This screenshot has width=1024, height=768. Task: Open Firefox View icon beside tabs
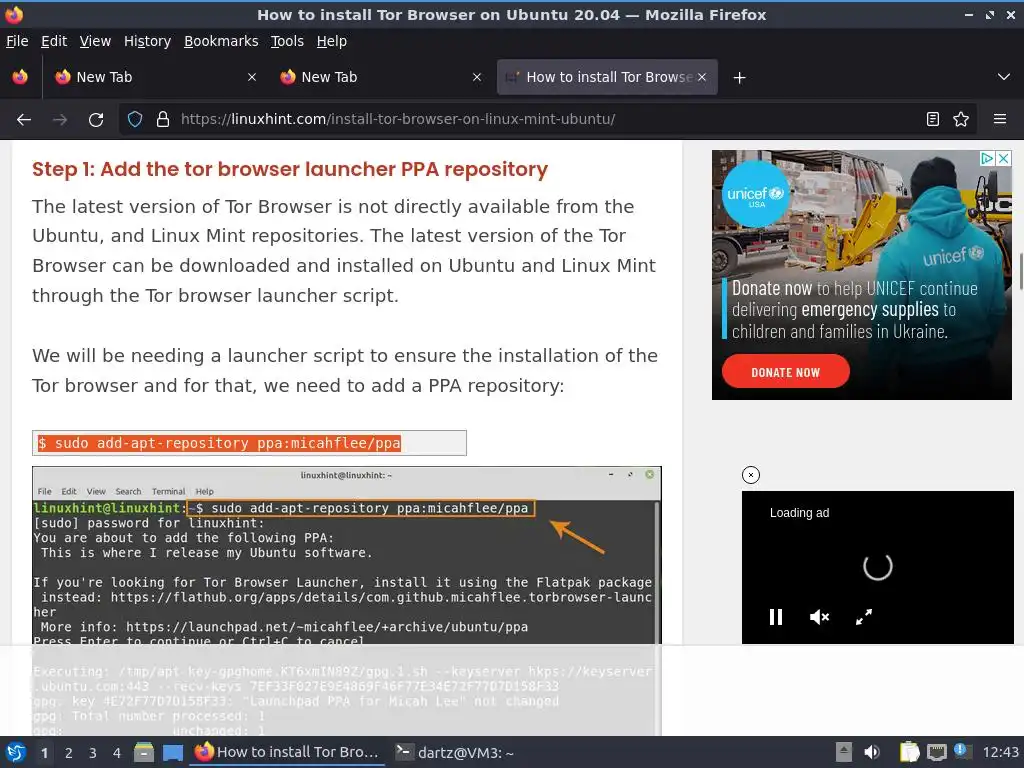(x=20, y=77)
